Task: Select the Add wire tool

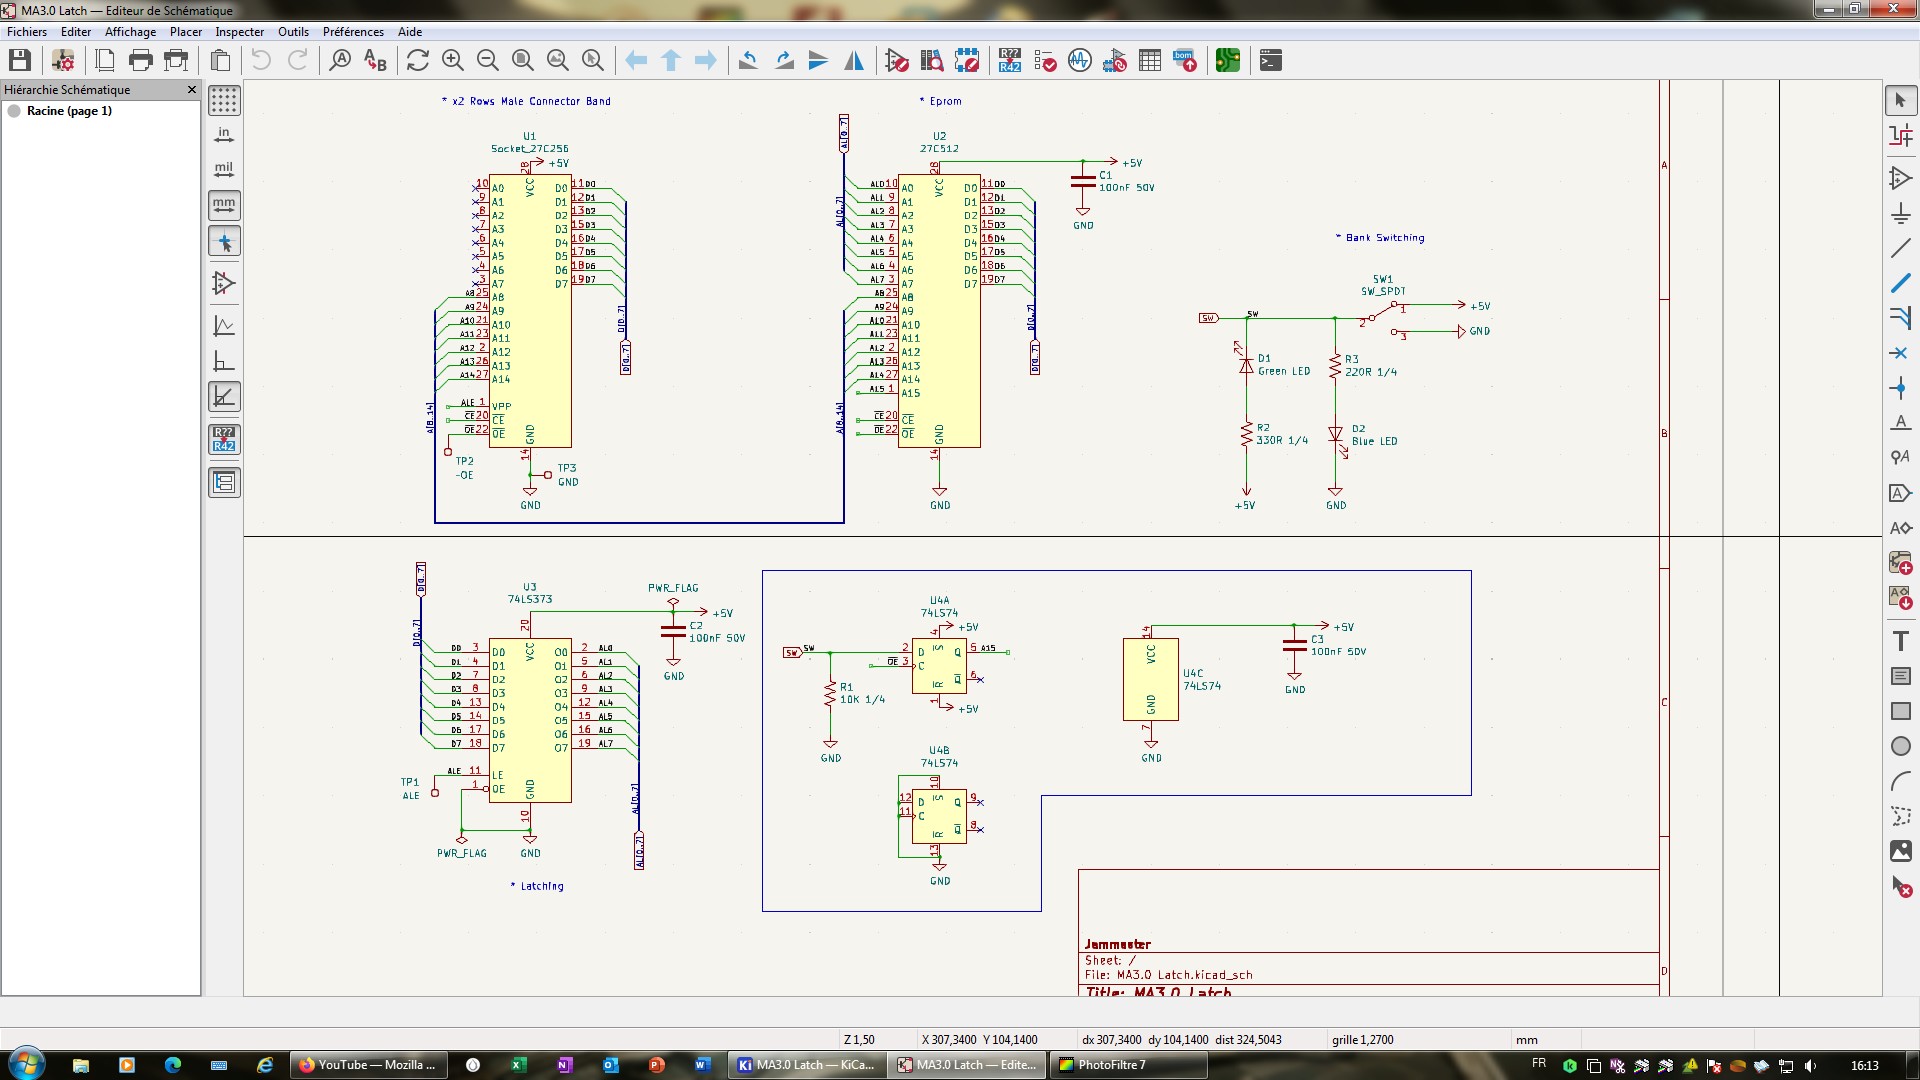Action: (1900, 248)
